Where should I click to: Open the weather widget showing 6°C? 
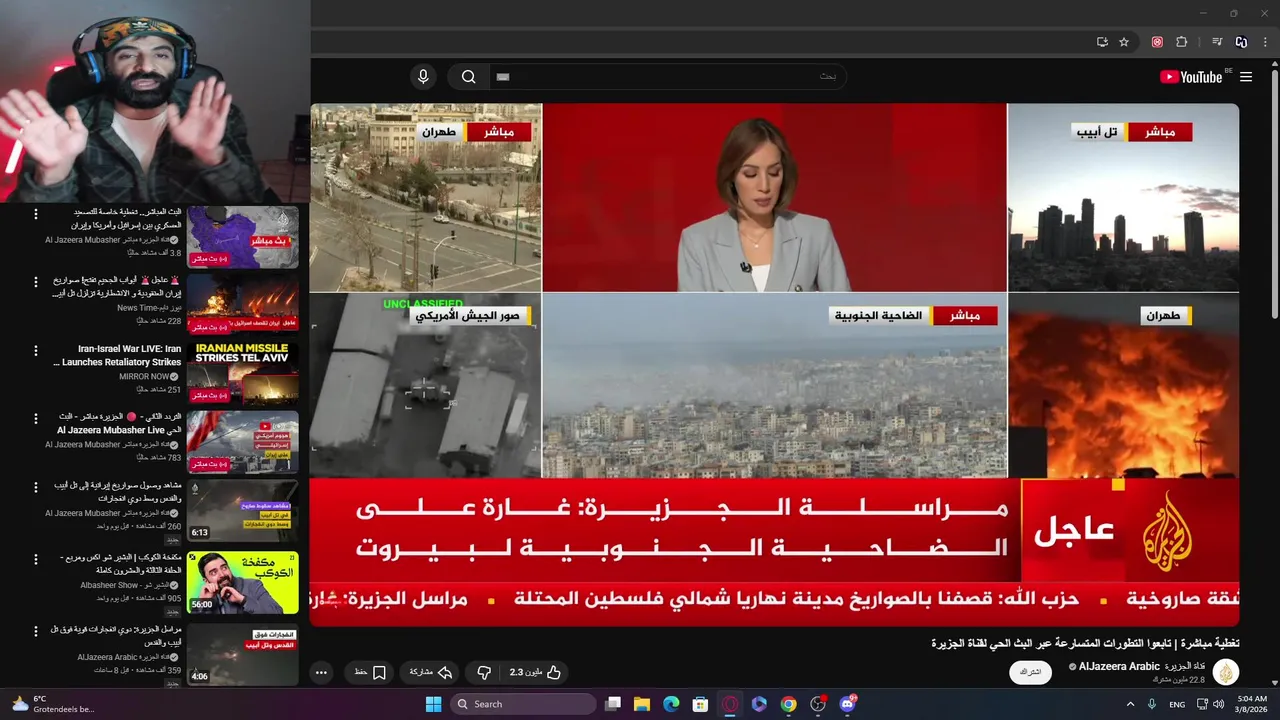pos(52,704)
